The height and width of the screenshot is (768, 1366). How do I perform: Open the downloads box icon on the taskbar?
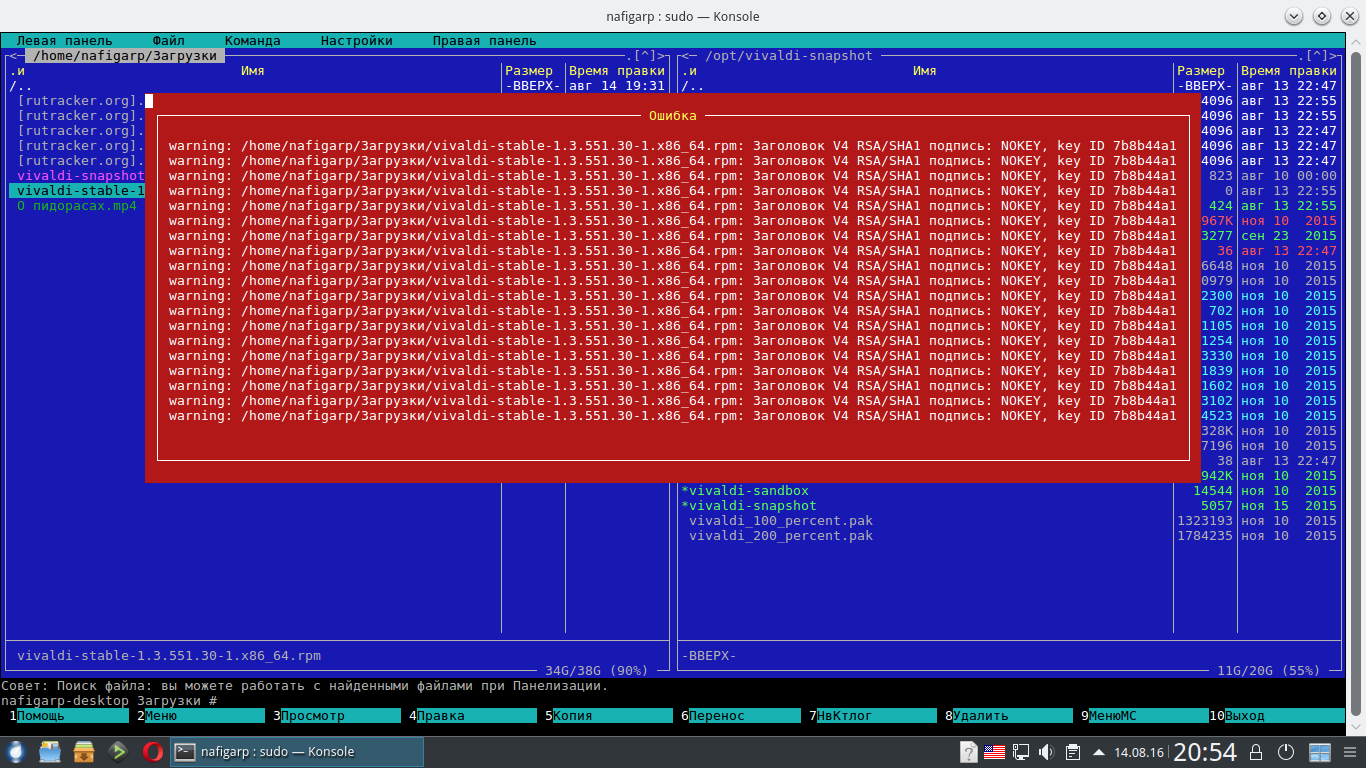[x=84, y=752]
